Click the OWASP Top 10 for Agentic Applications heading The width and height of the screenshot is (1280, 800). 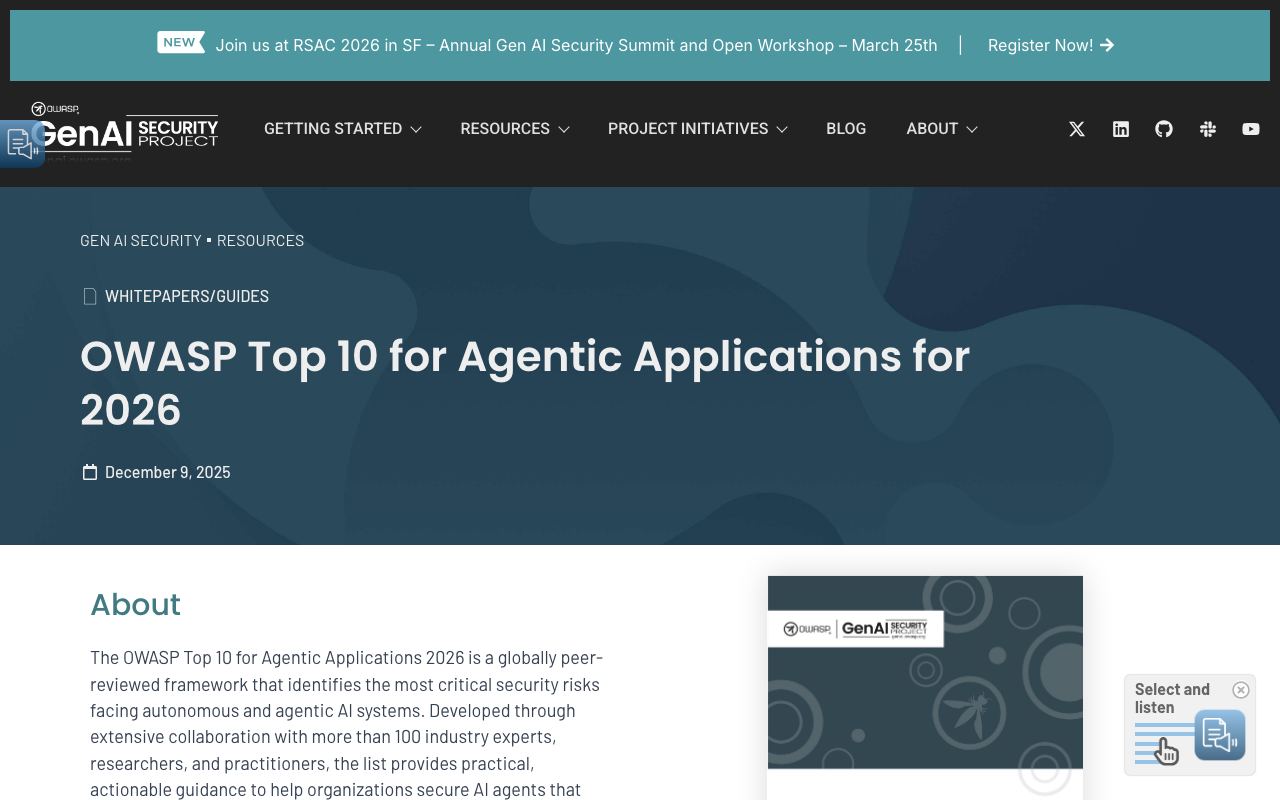click(525, 383)
